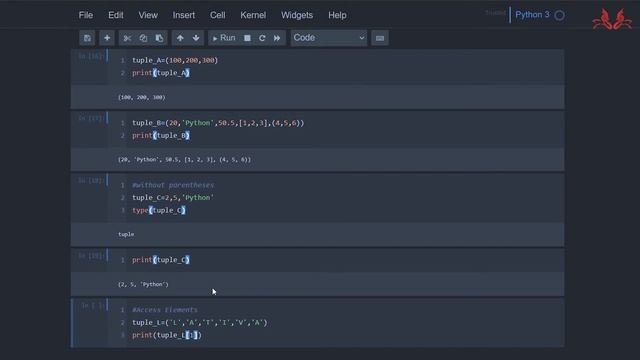Move selected cell up arrow

pos(180,38)
